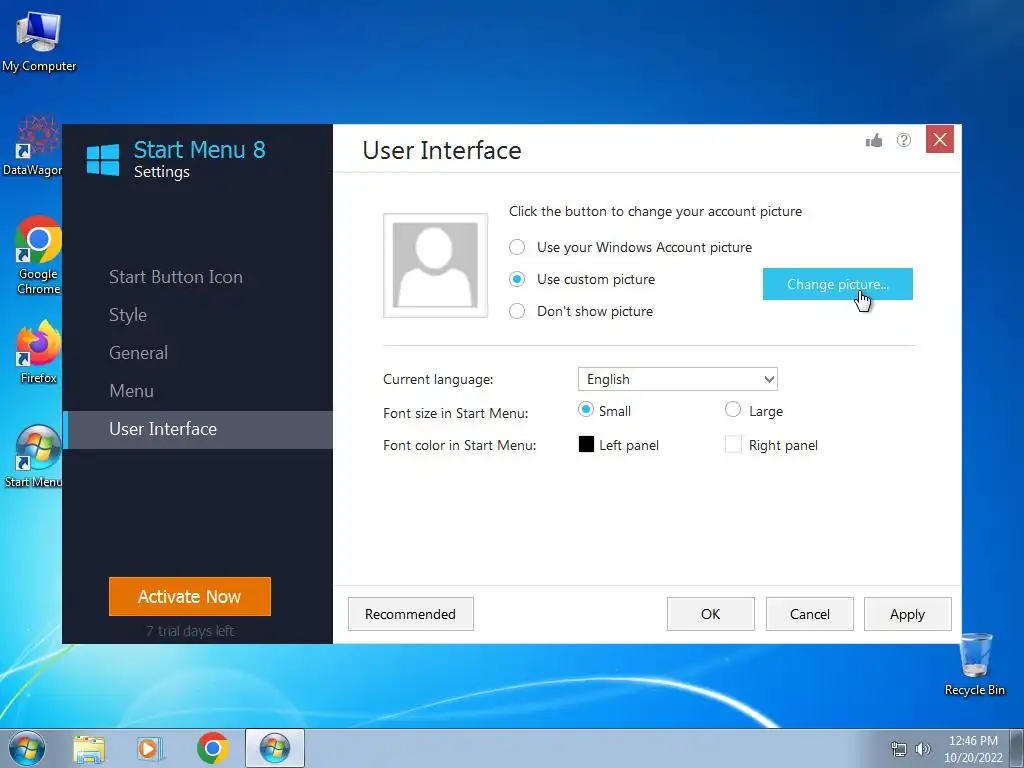The image size is (1024, 768).
Task: Open the network tray icon
Action: tap(899, 750)
